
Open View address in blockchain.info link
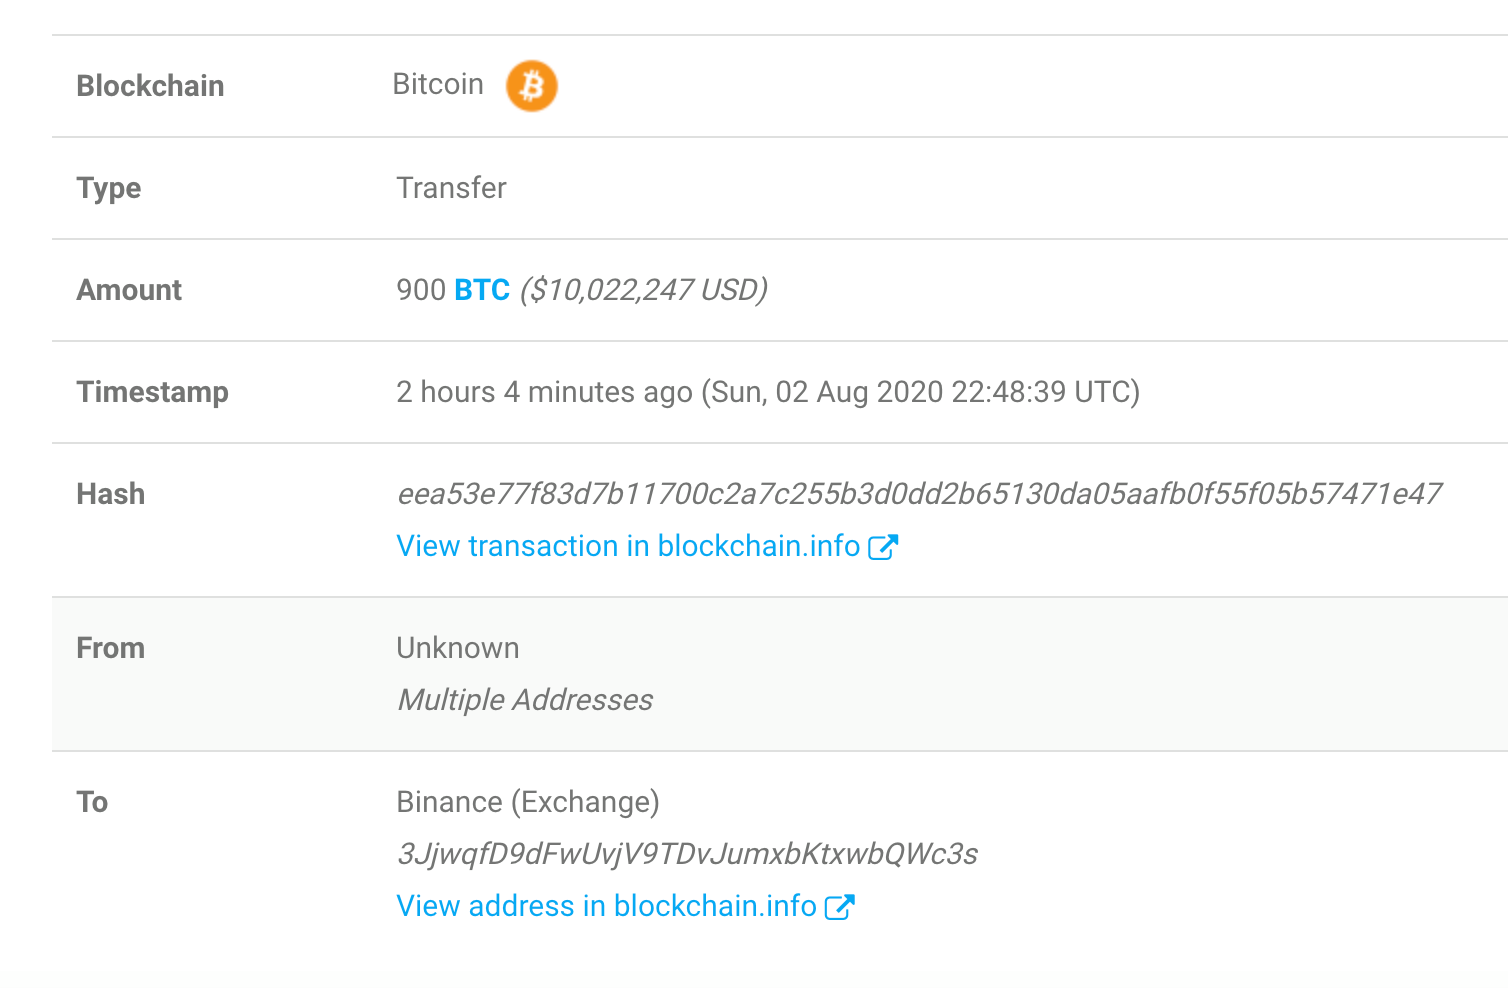(x=606, y=906)
